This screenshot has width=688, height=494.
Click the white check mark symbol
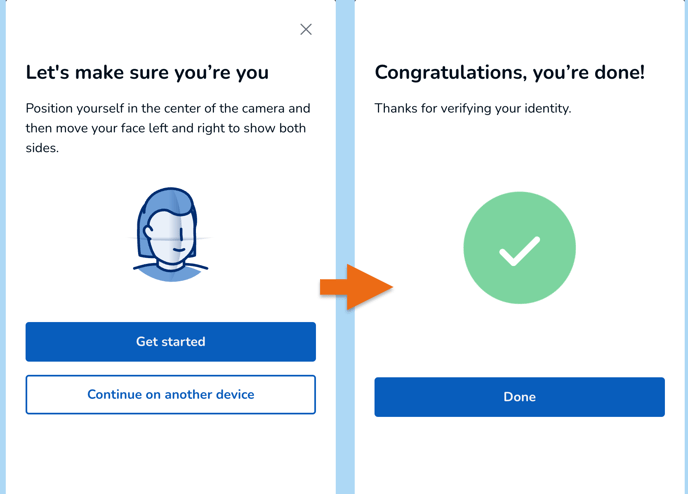pos(519,250)
